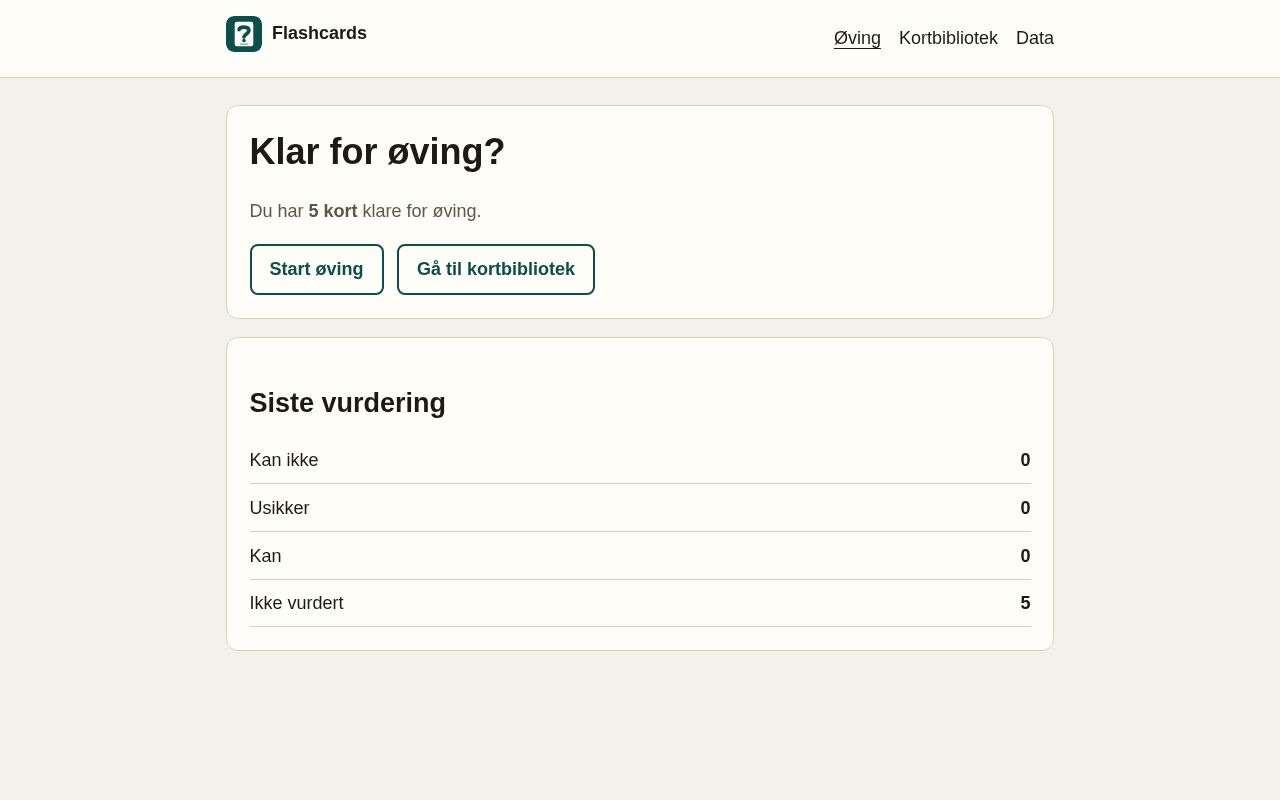Screen dimensions: 1280x800
Task: Click the Flashcards app title
Action: (x=319, y=33)
